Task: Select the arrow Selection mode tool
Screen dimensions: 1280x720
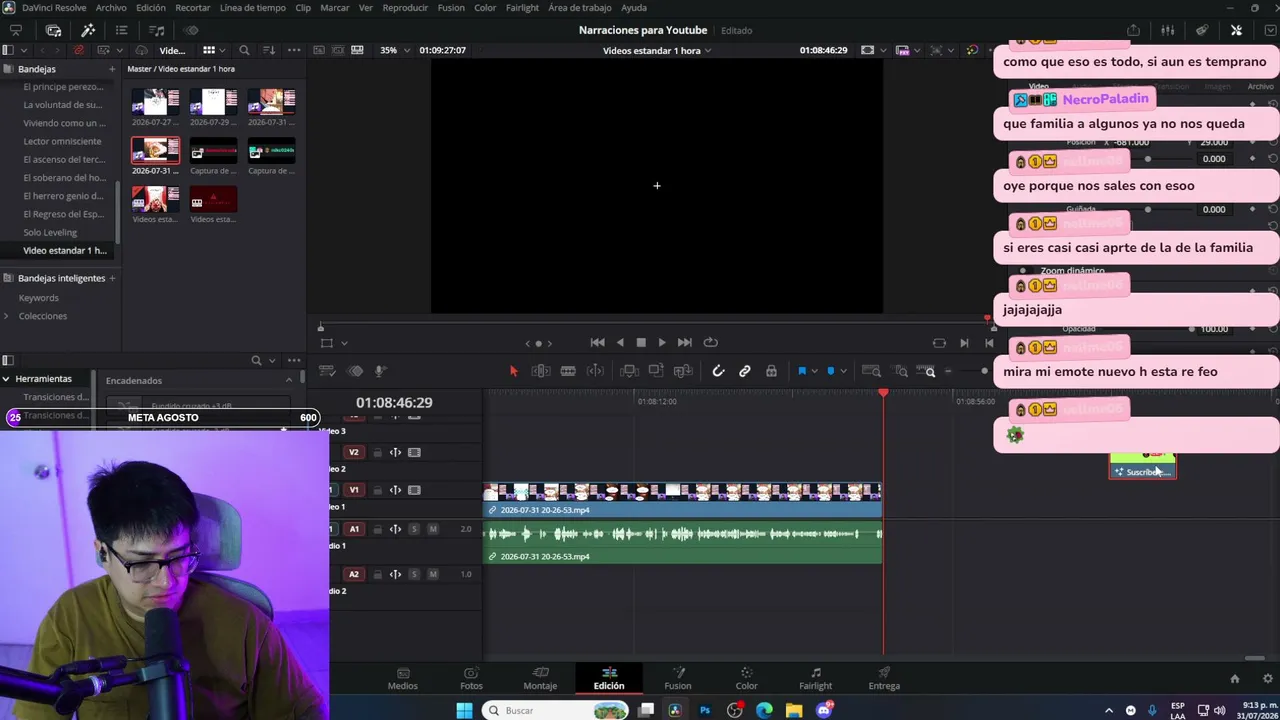Action: tap(514, 372)
